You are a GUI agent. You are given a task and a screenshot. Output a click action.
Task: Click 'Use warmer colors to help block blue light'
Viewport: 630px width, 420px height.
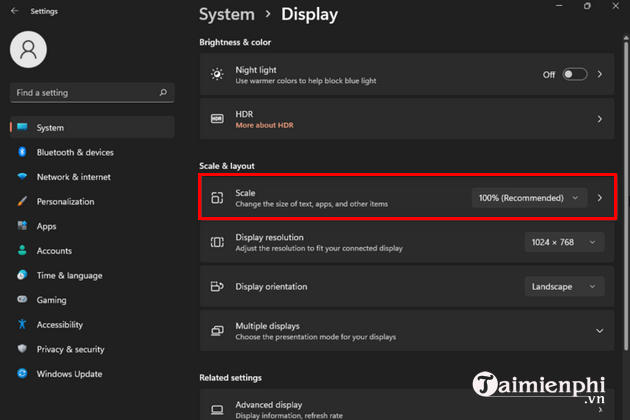pos(306,81)
